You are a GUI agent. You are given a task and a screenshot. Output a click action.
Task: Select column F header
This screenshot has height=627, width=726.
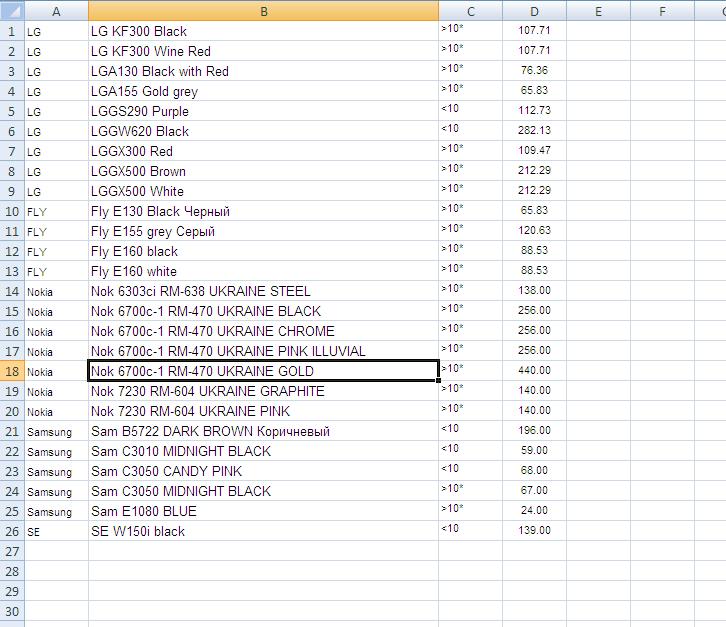click(662, 11)
